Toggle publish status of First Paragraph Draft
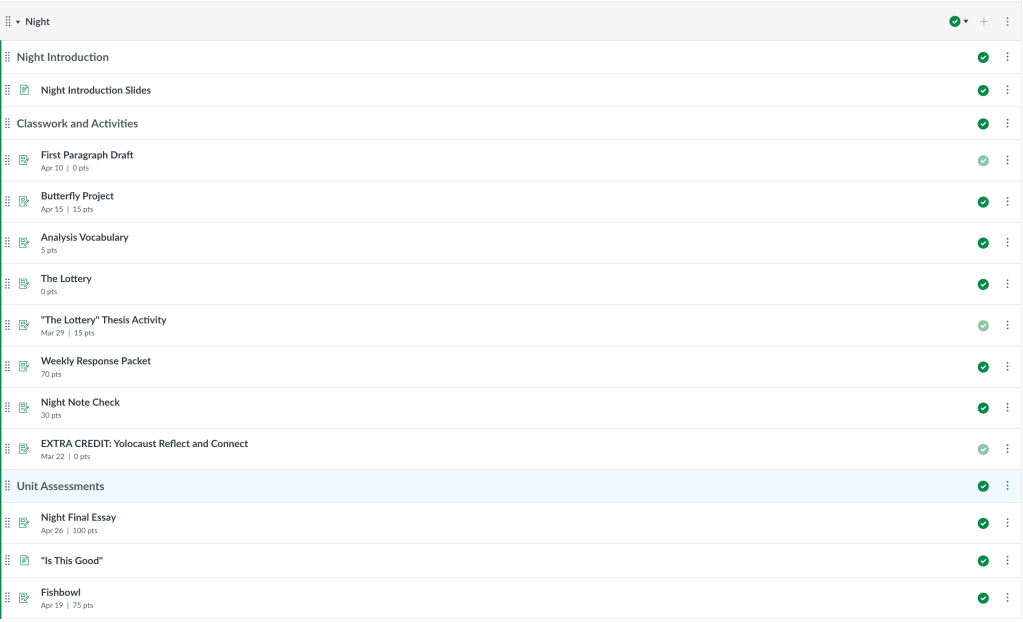 (983, 160)
